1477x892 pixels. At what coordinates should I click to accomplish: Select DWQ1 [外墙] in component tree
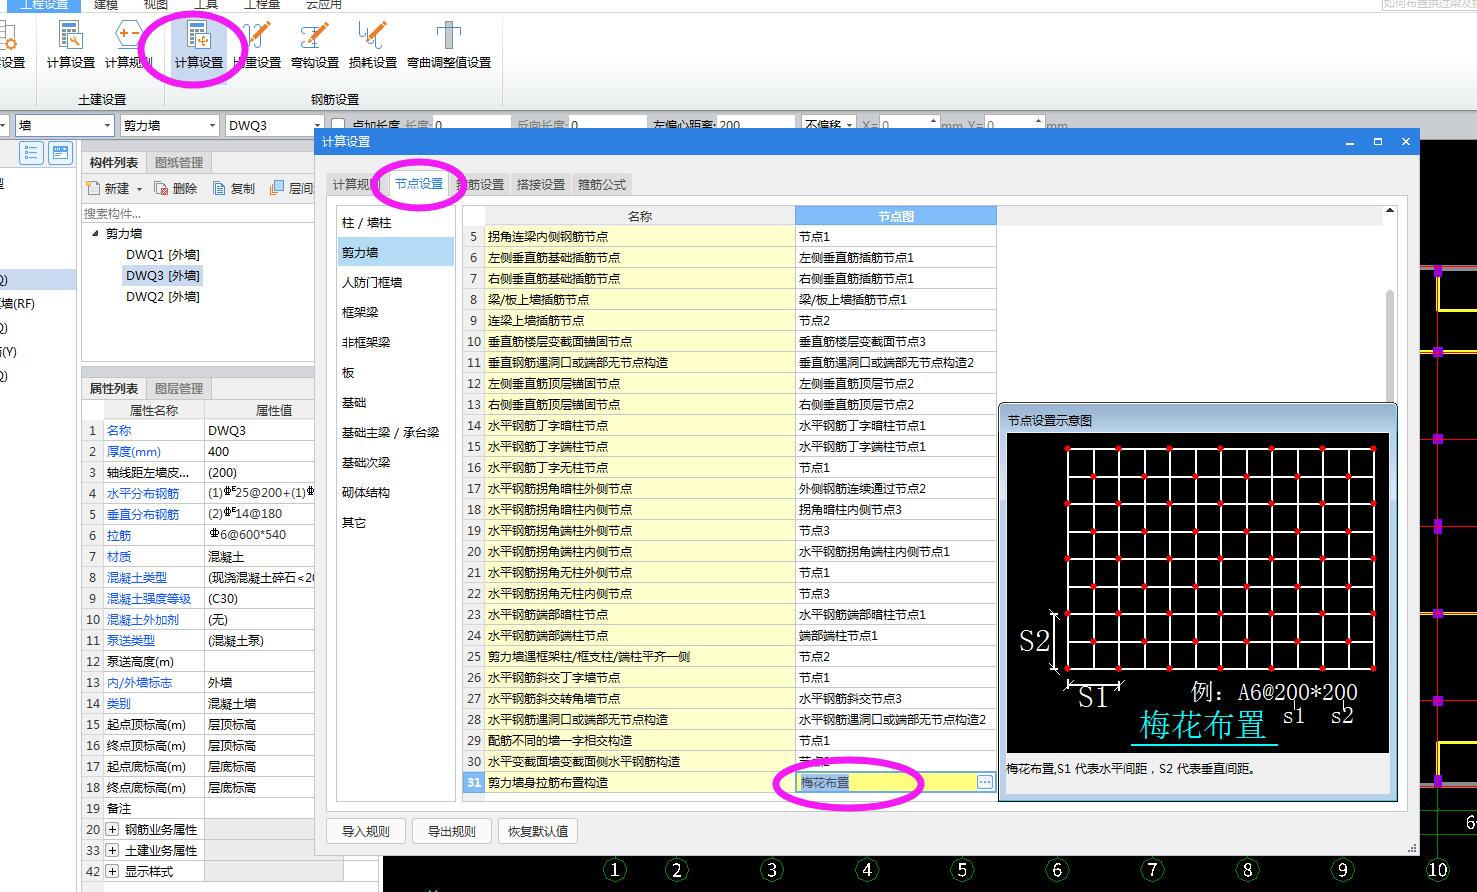pos(162,255)
